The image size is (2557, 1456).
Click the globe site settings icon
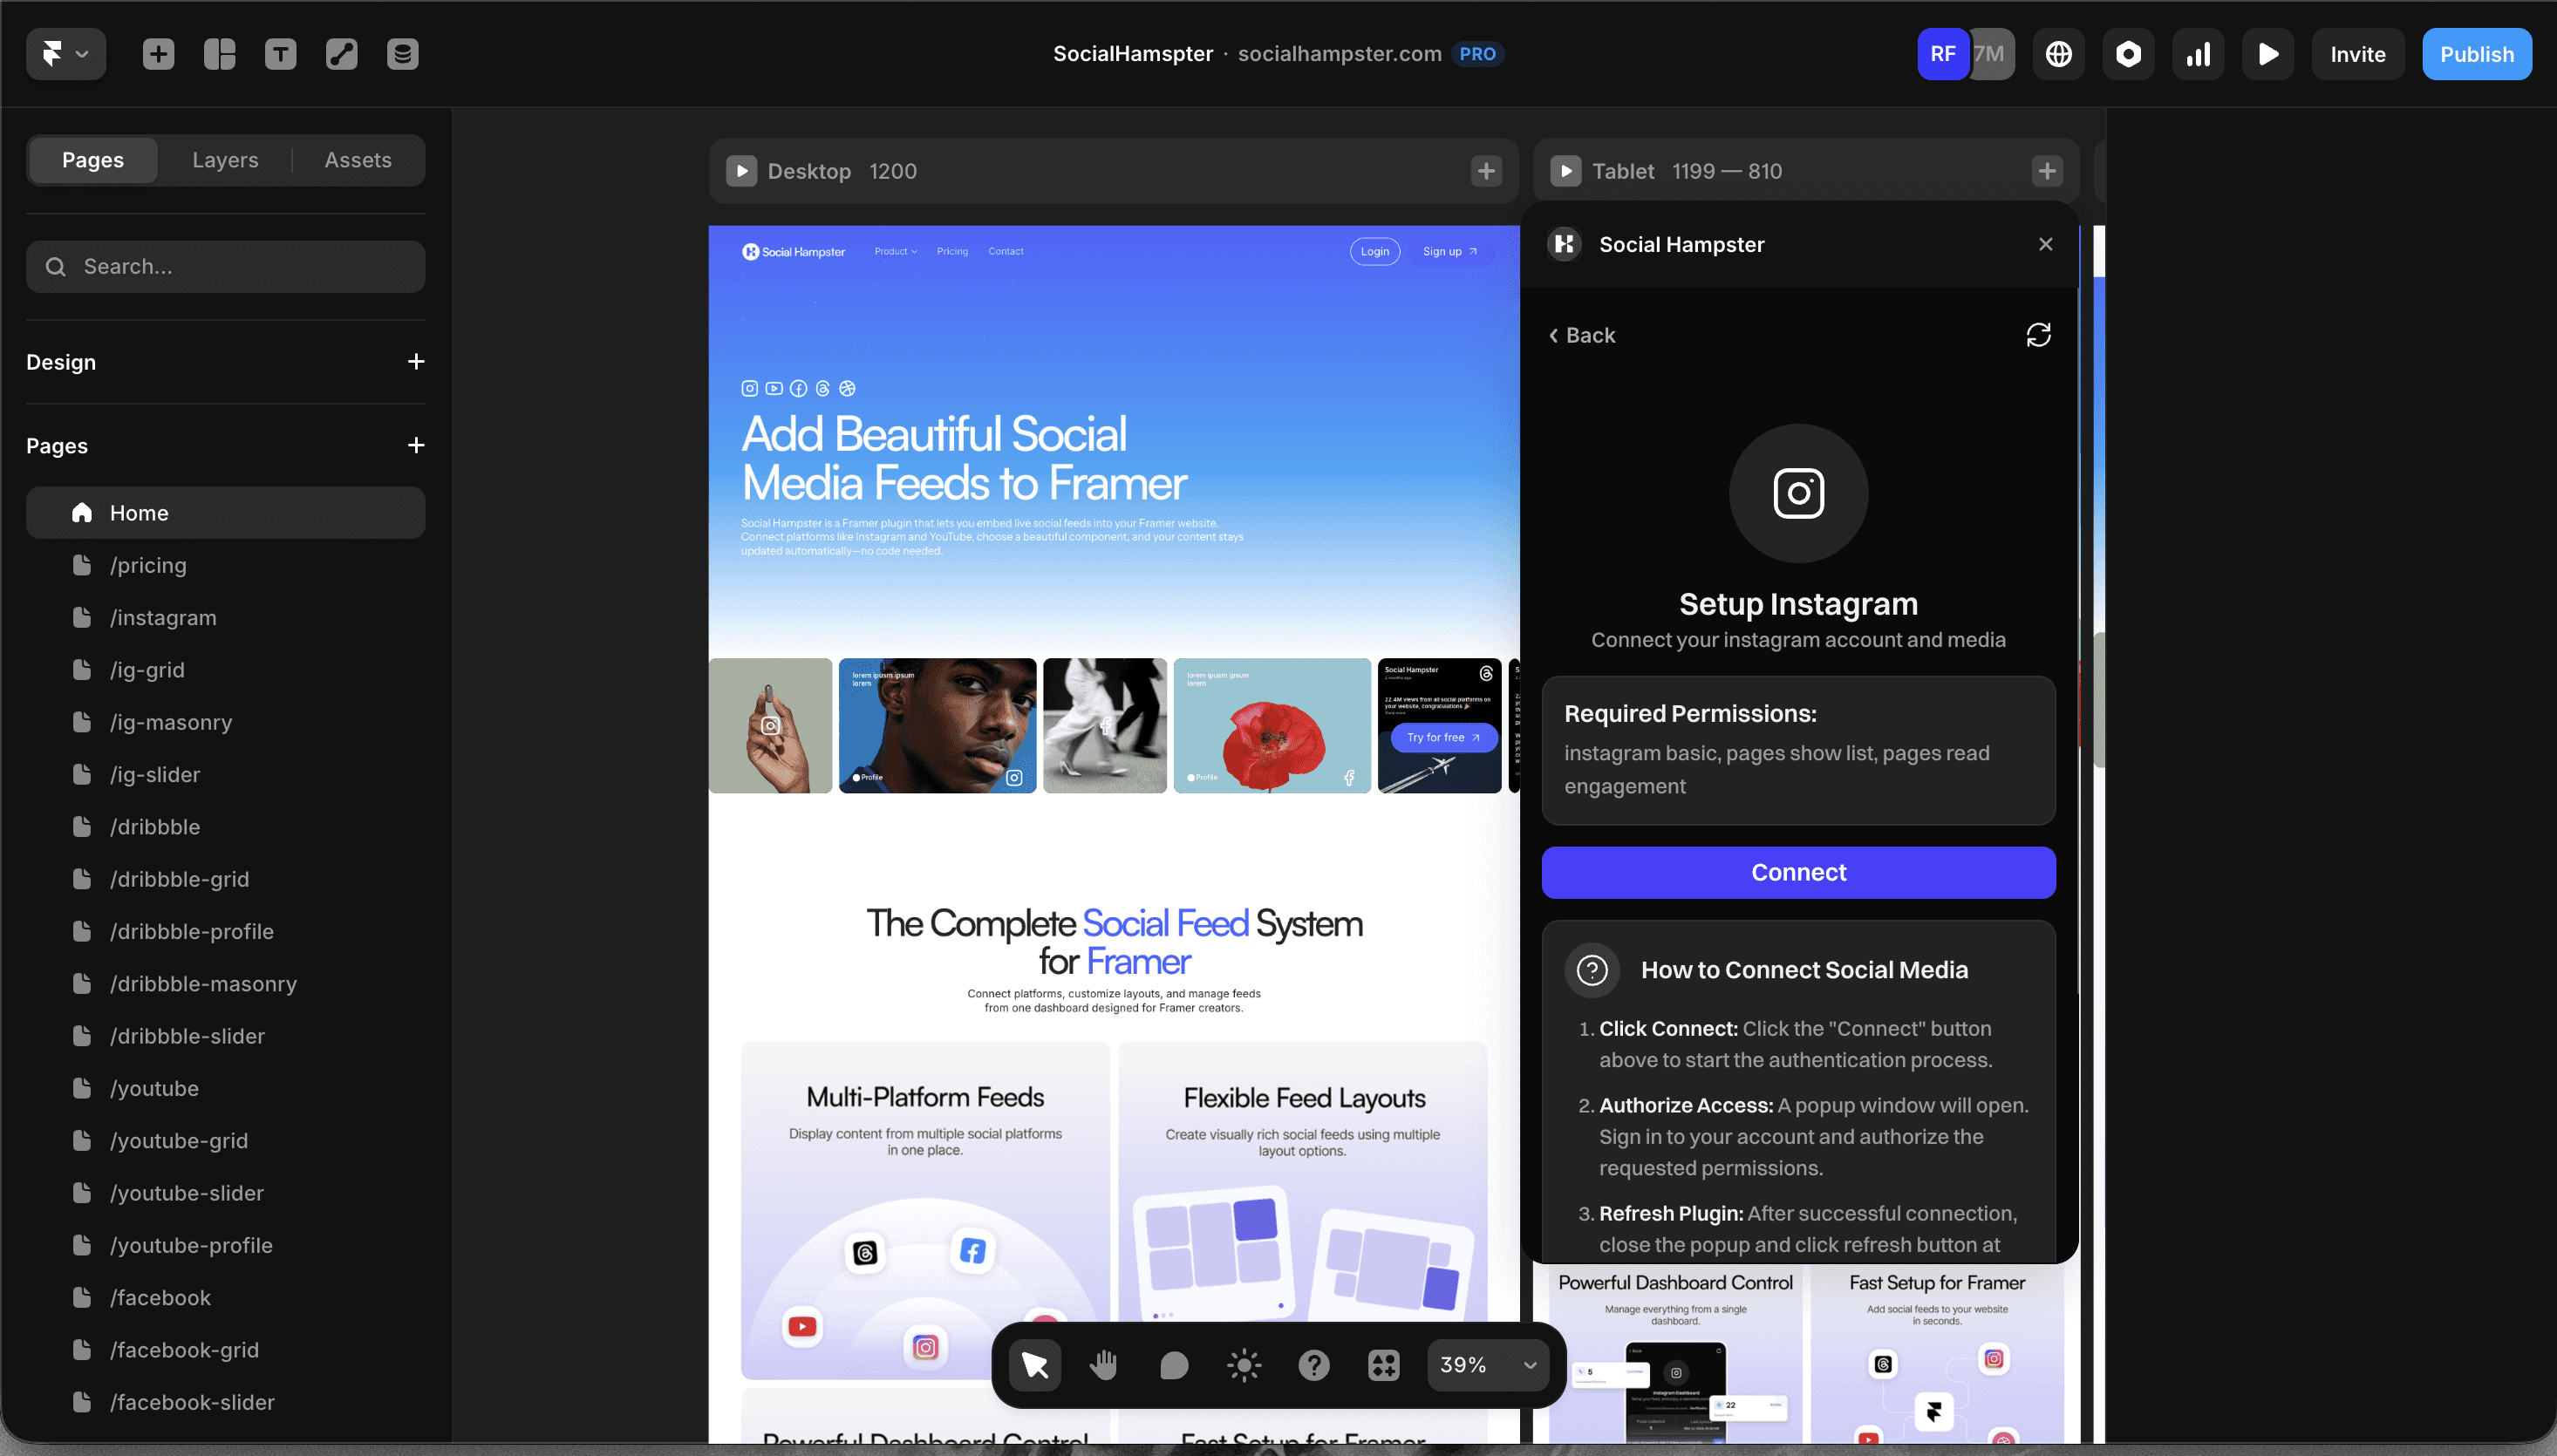click(x=2058, y=54)
